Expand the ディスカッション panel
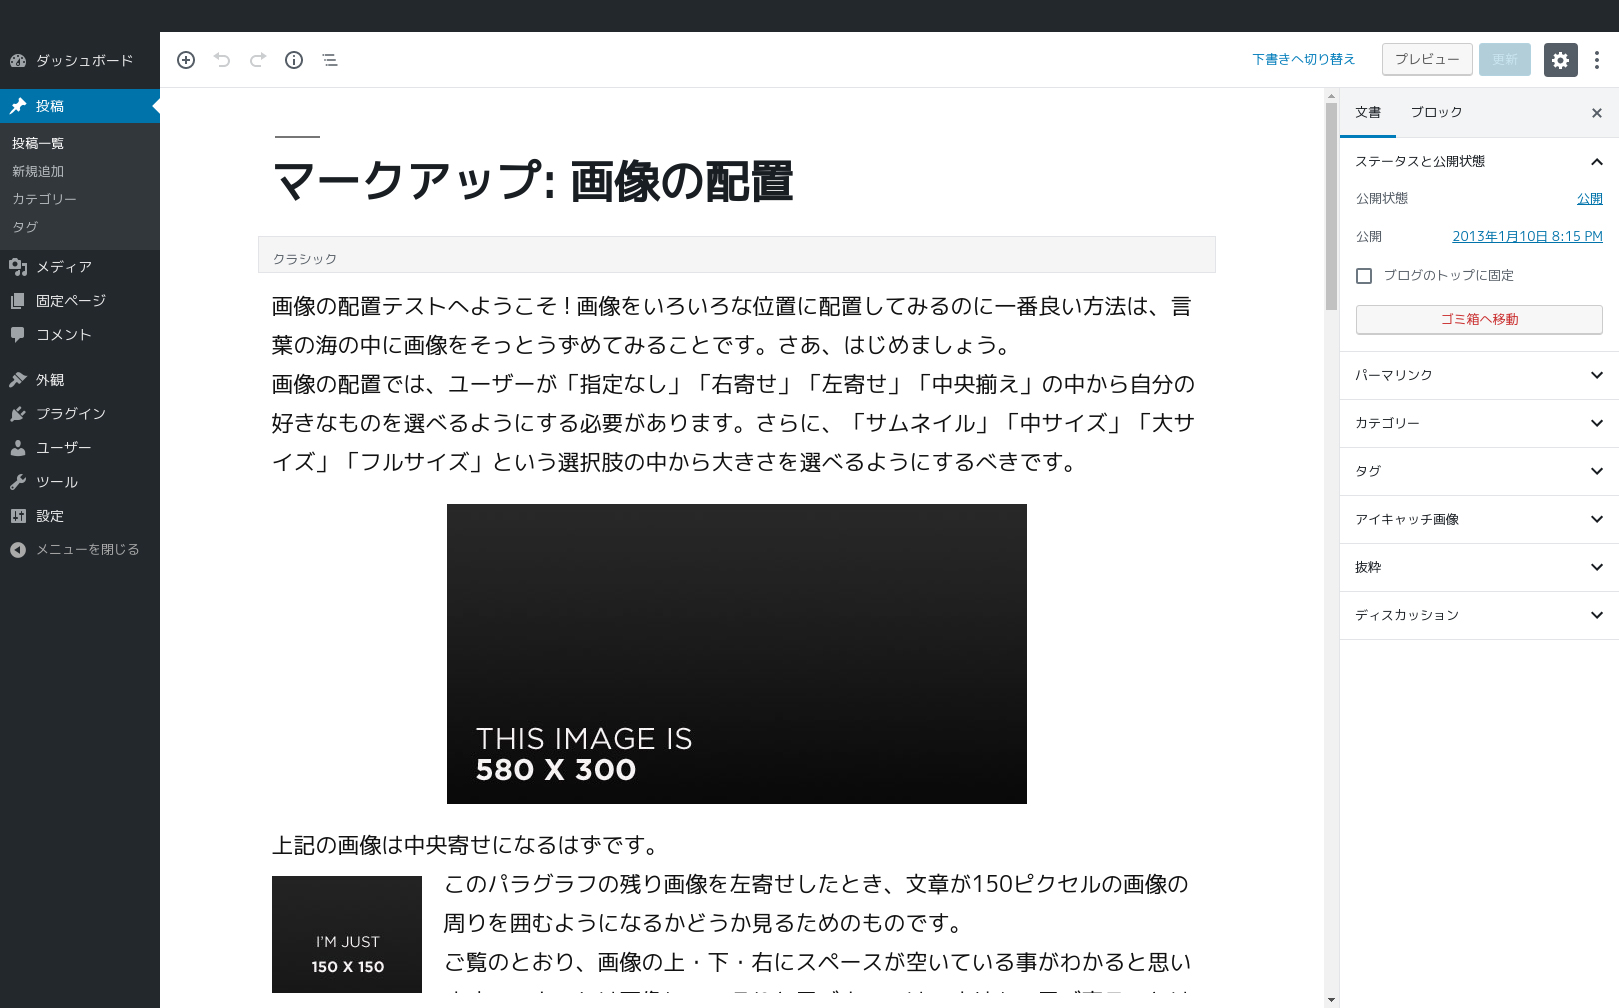The height and width of the screenshot is (1008, 1619). coord(1479,616)
